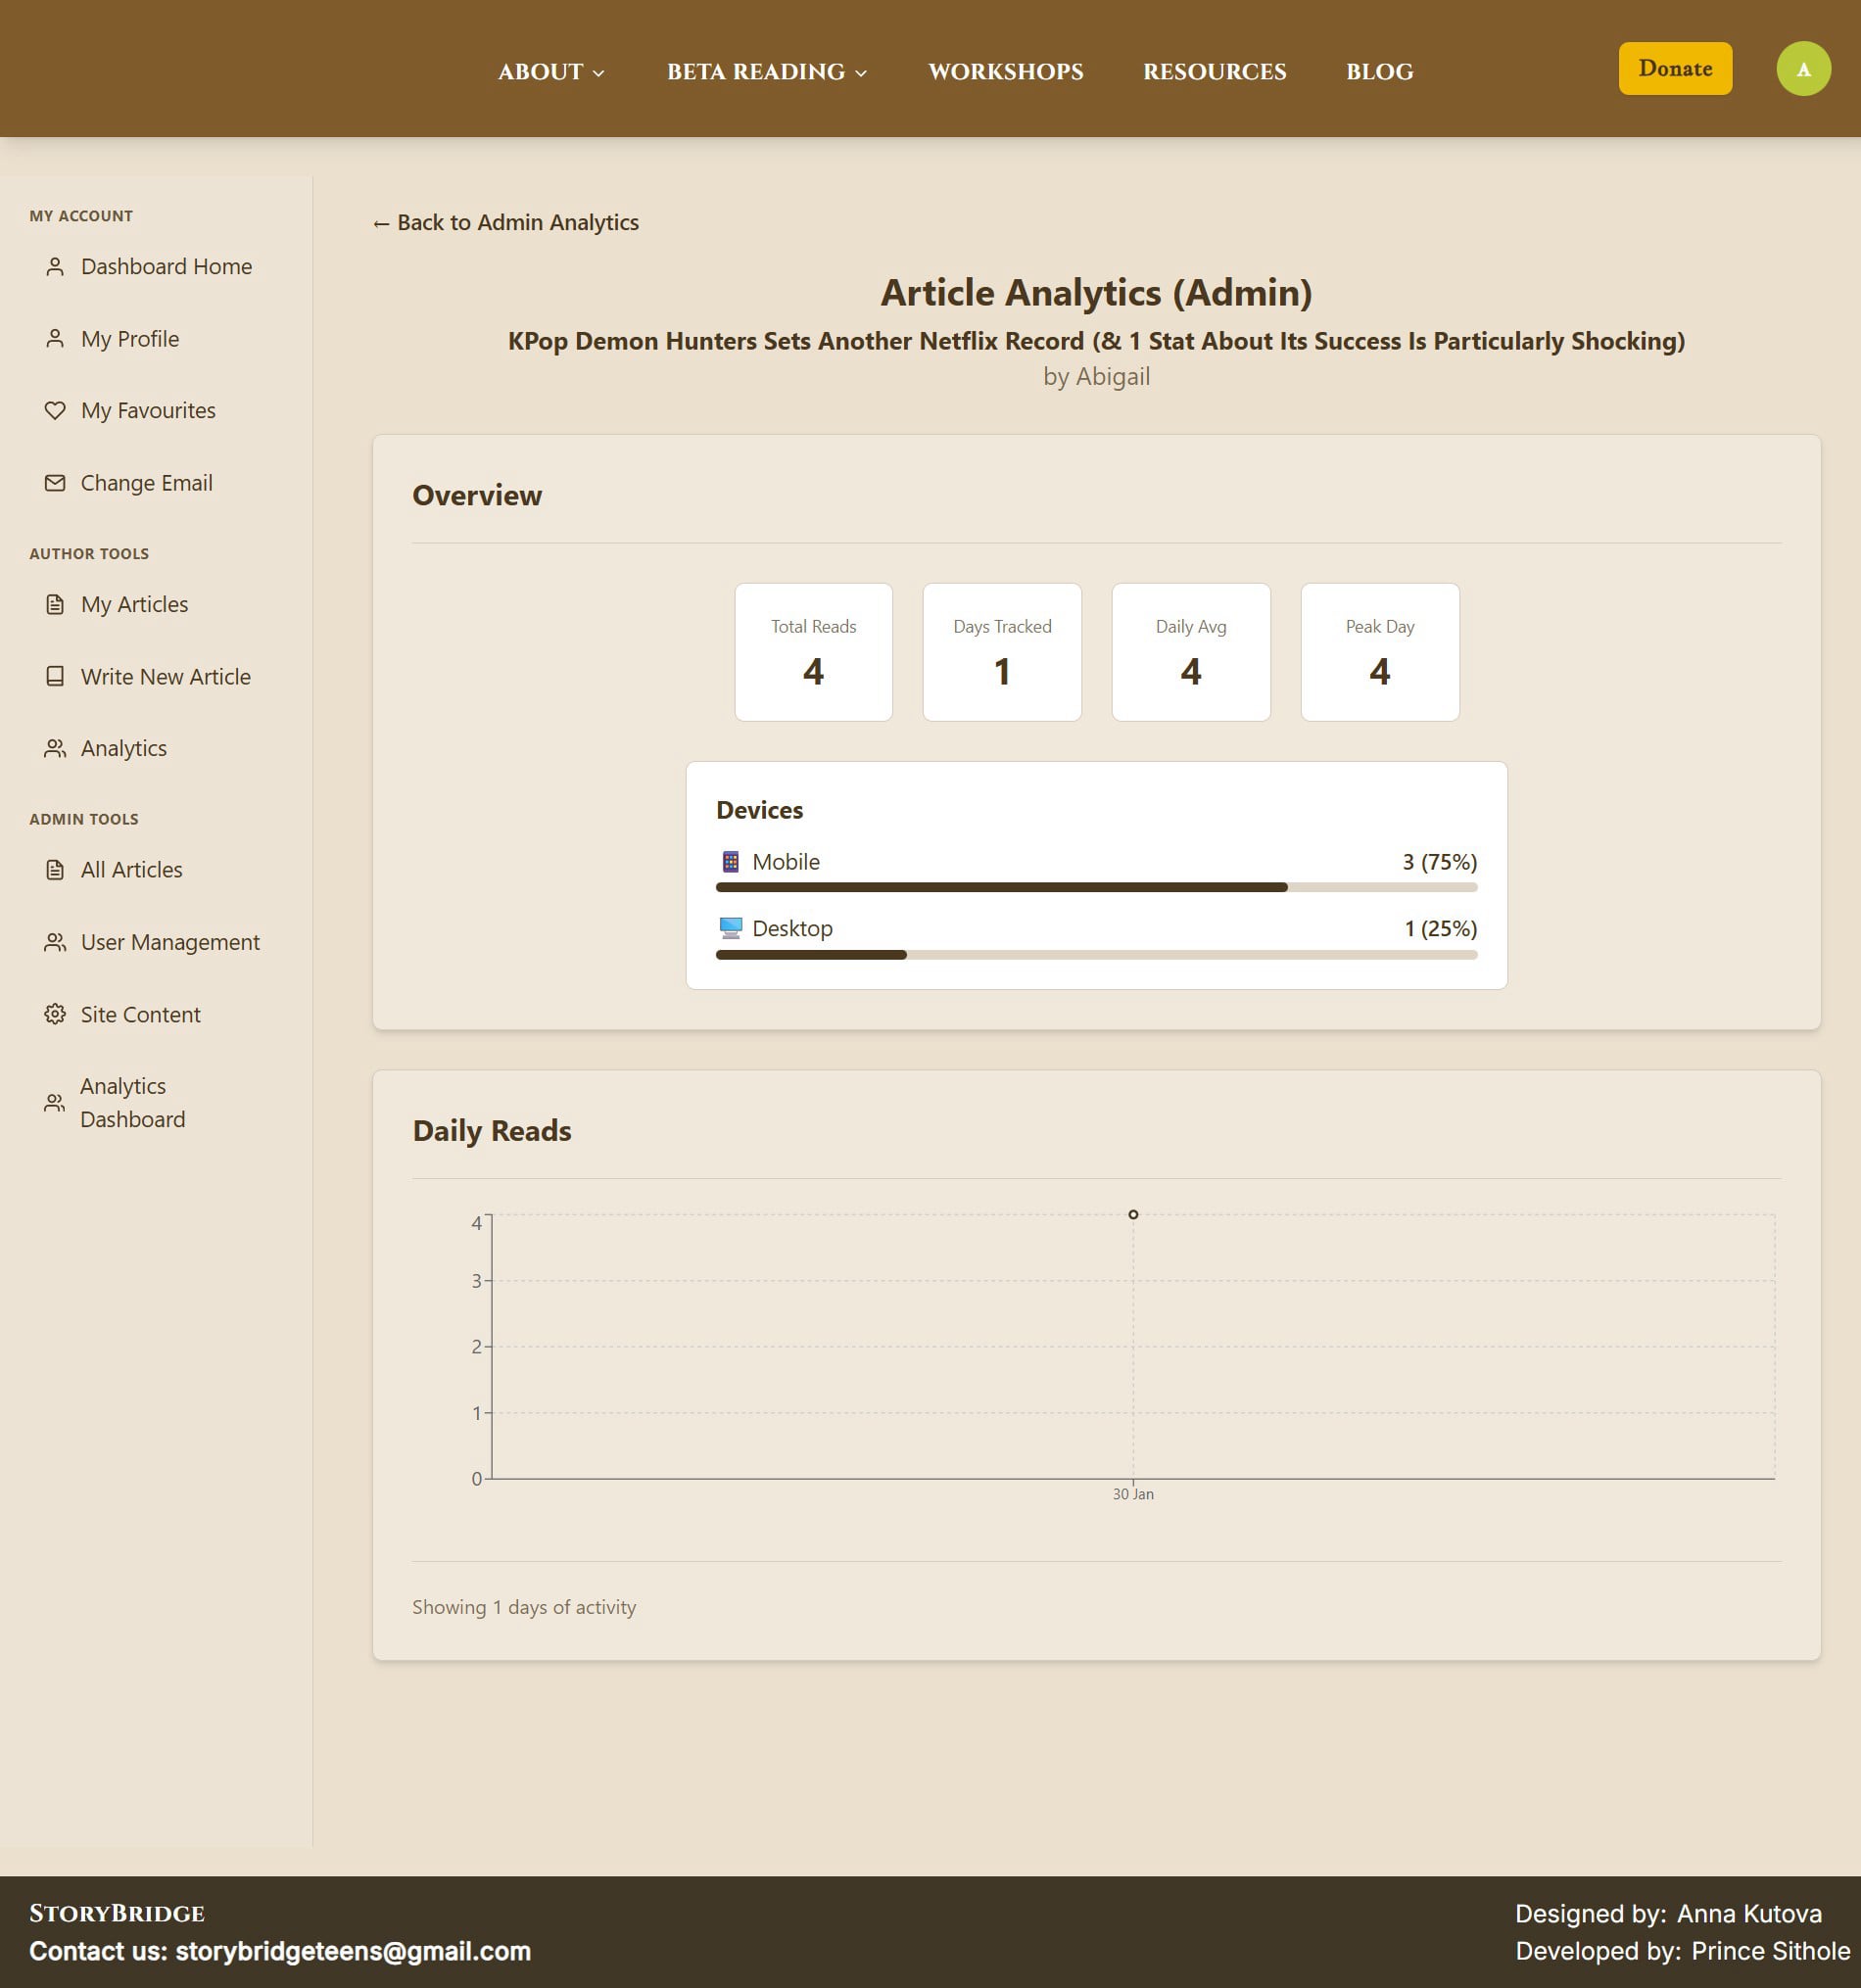
Task: Open the document icon for My Articles
Action: click(55, 604)
